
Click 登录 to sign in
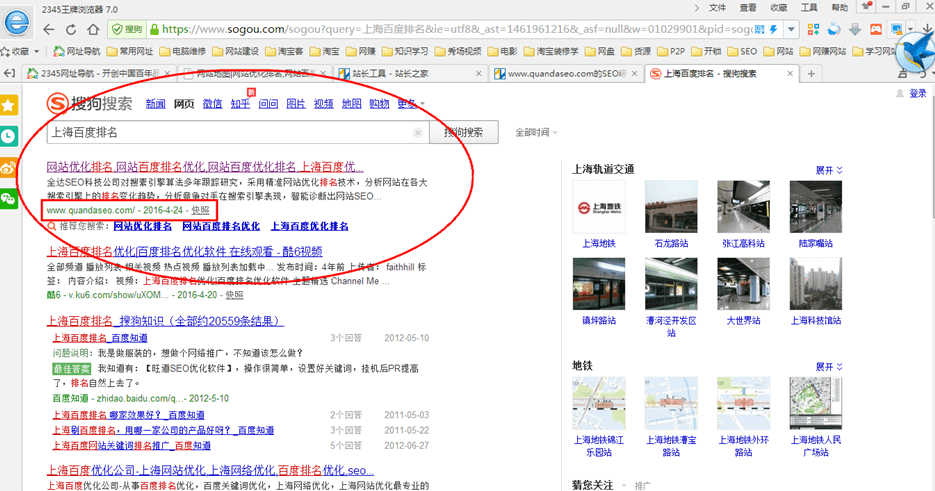918,94
